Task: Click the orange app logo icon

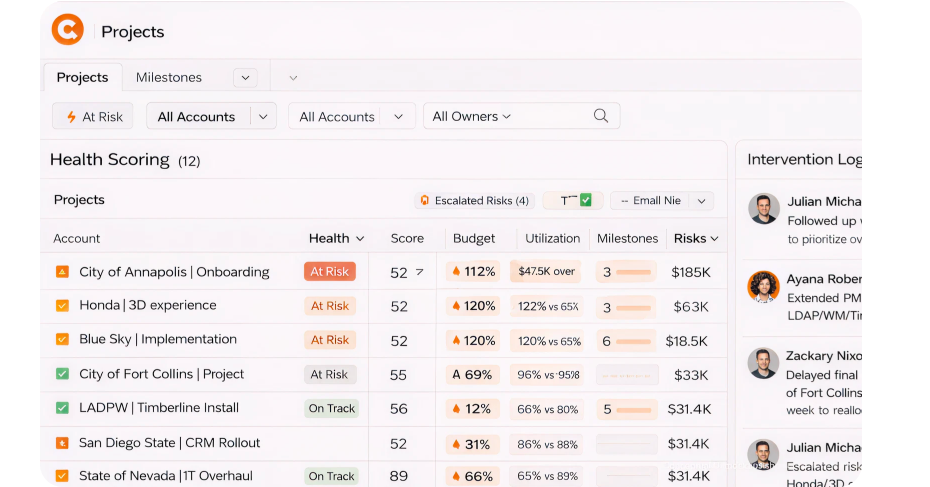Action: click(x=68, y=31)
